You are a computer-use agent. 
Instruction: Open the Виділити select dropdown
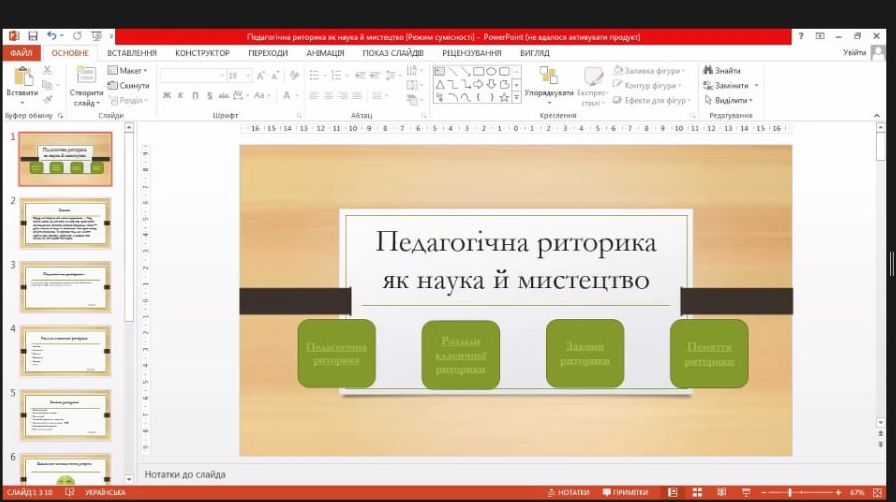732,101
